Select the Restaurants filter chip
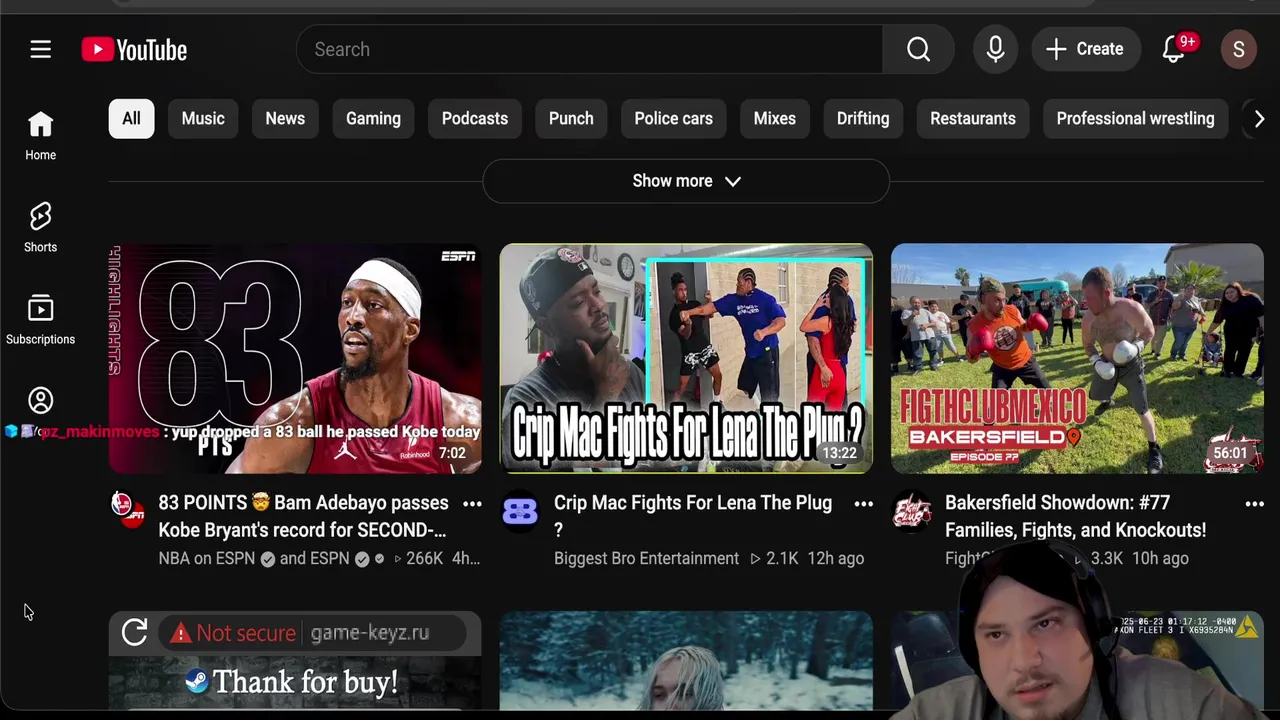 [x=973, y=118]
